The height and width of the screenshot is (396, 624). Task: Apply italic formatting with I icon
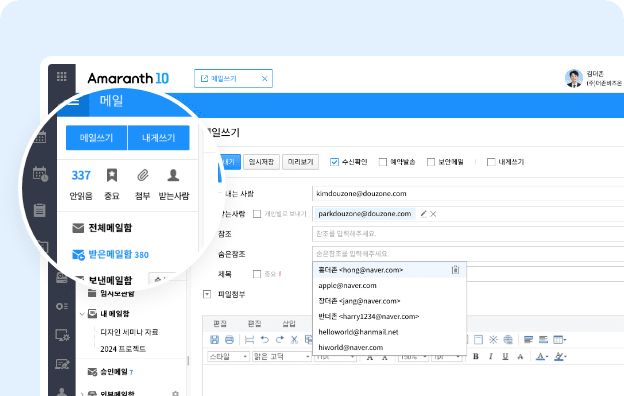491,357
